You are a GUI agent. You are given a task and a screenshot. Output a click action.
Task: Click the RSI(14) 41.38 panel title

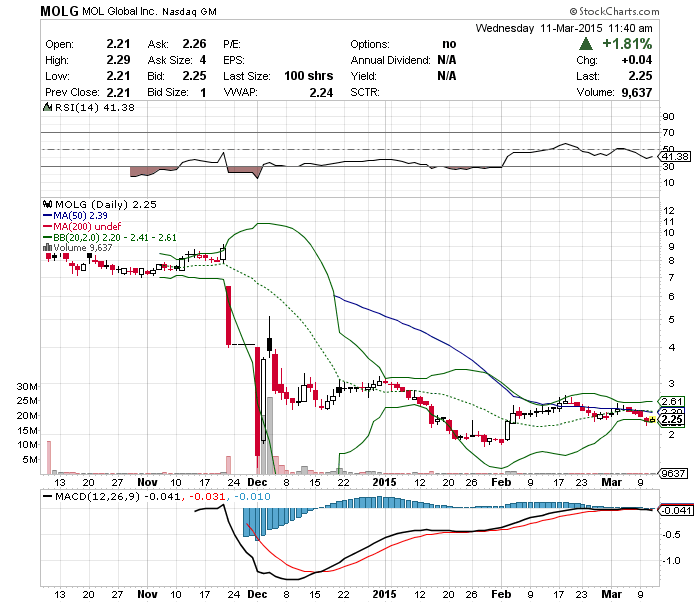tap(95, 108)
